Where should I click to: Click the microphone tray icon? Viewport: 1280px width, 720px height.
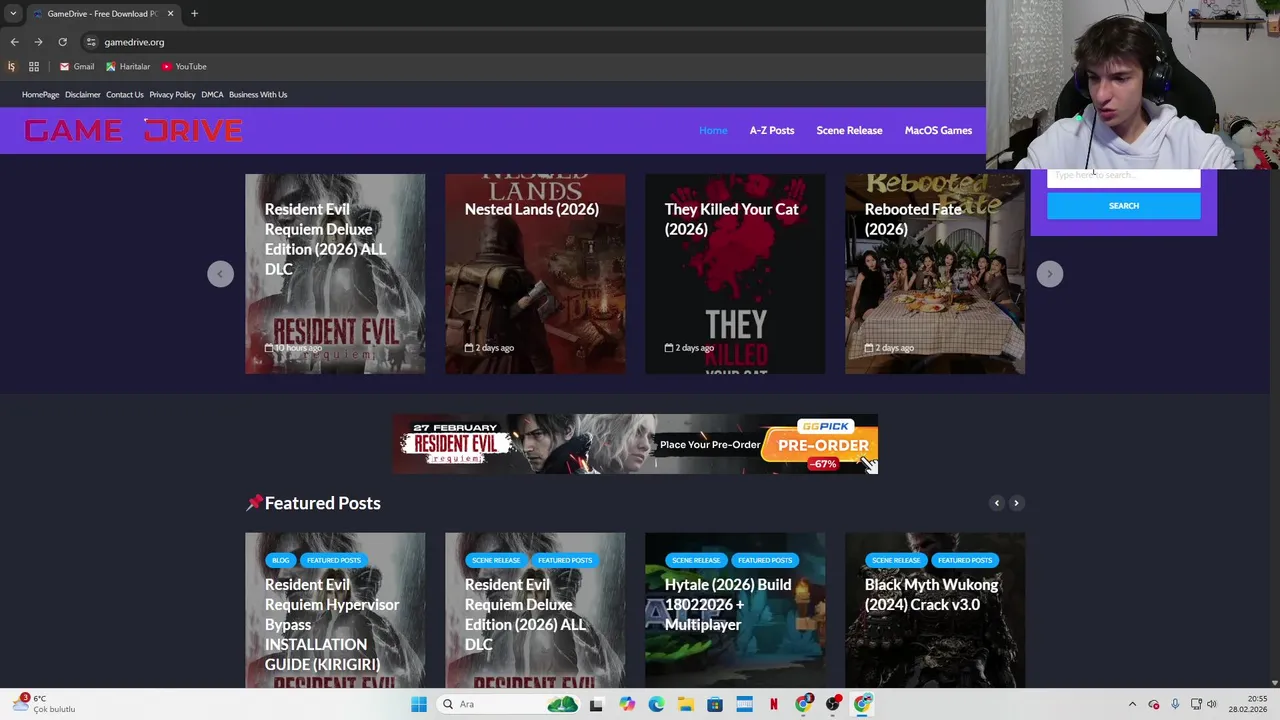tap(1175, 704)
